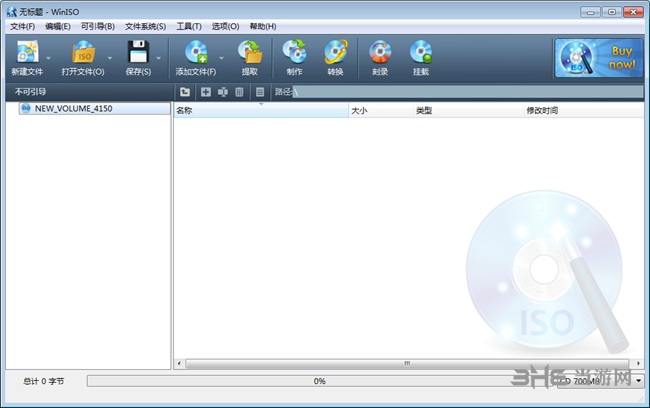Click the Add Files (添加文件) disc icon

tap(196, 52)
